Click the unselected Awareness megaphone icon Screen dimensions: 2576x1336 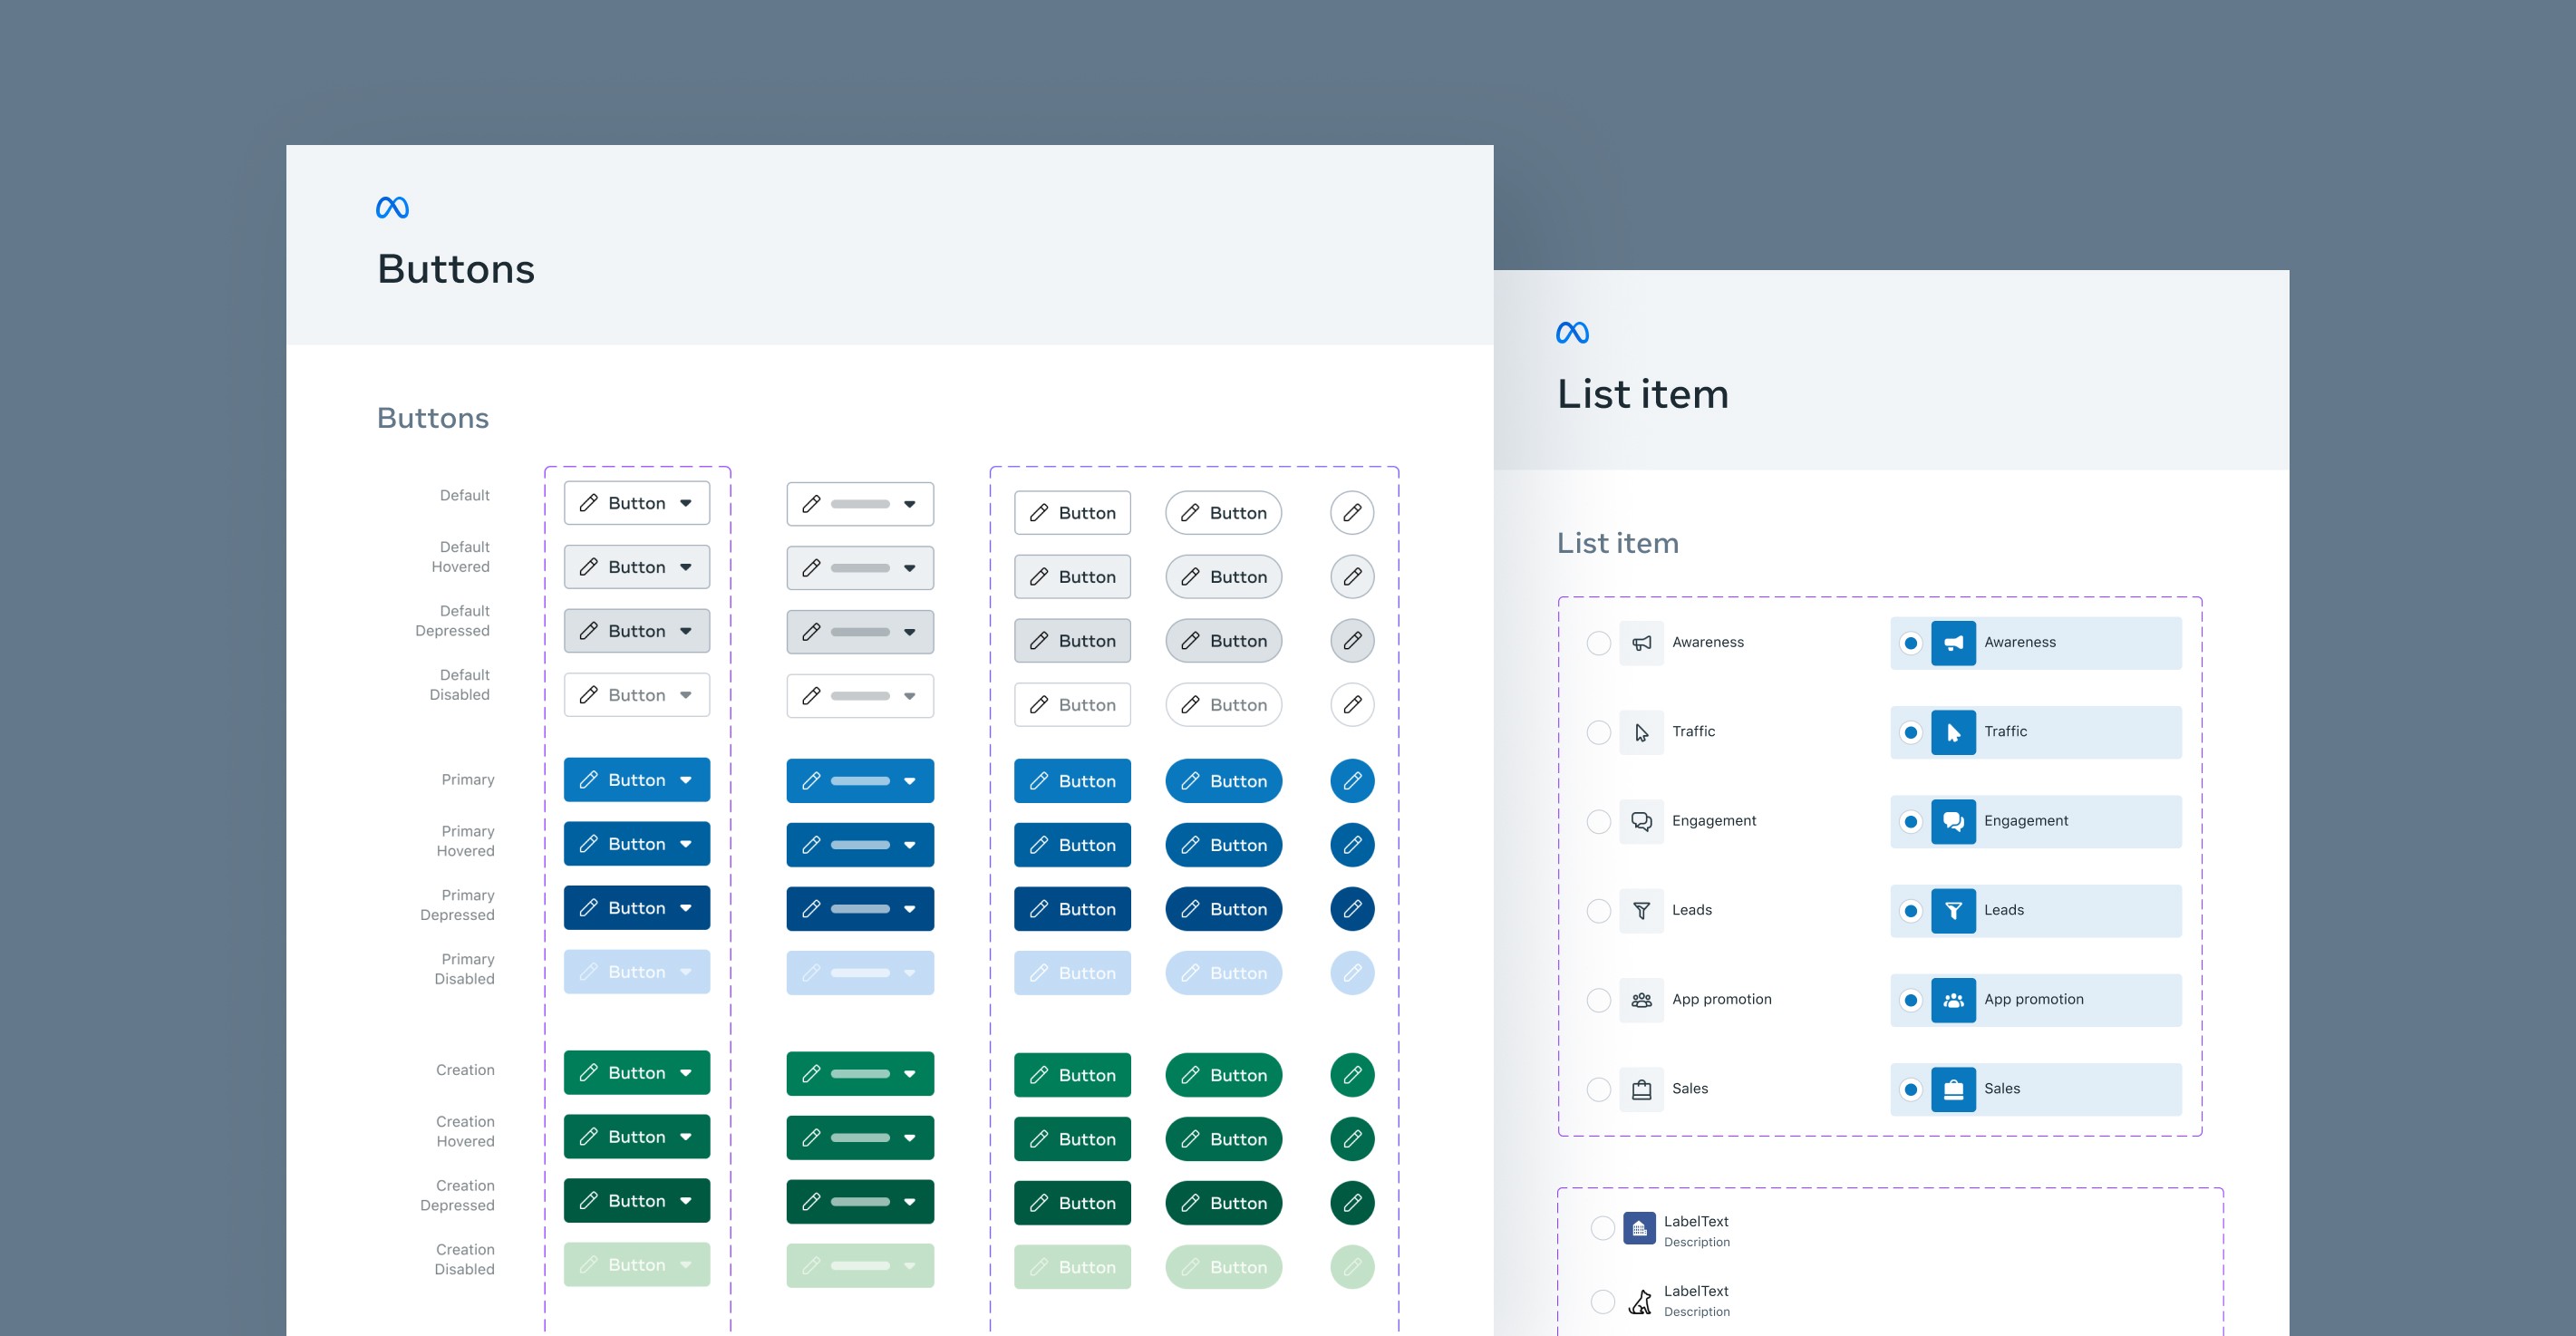pyautogui.click(x=1641, y=643)
